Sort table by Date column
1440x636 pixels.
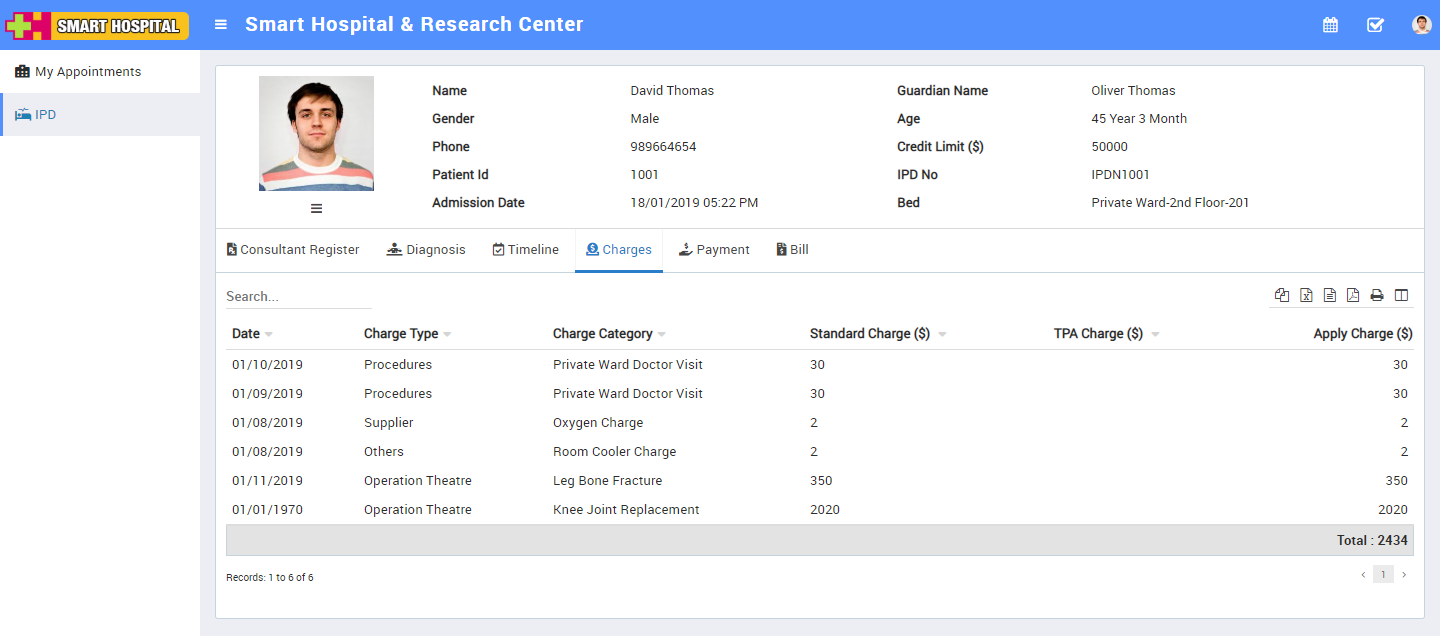246,334
